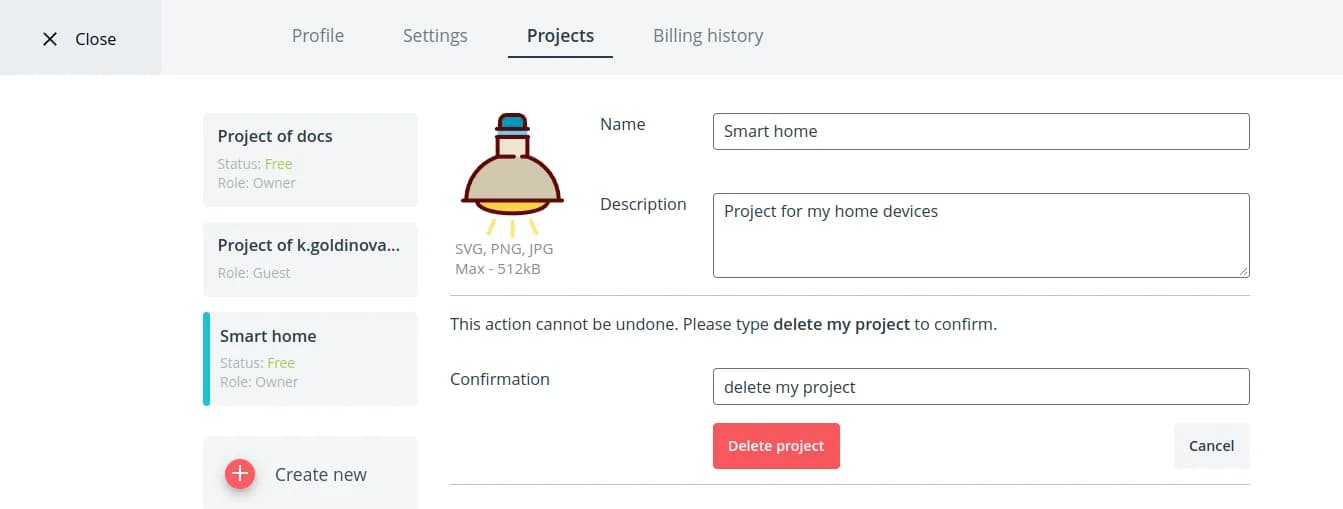Click the red plus icon
Screen dimensions: 1343x509
pos(240,474)
